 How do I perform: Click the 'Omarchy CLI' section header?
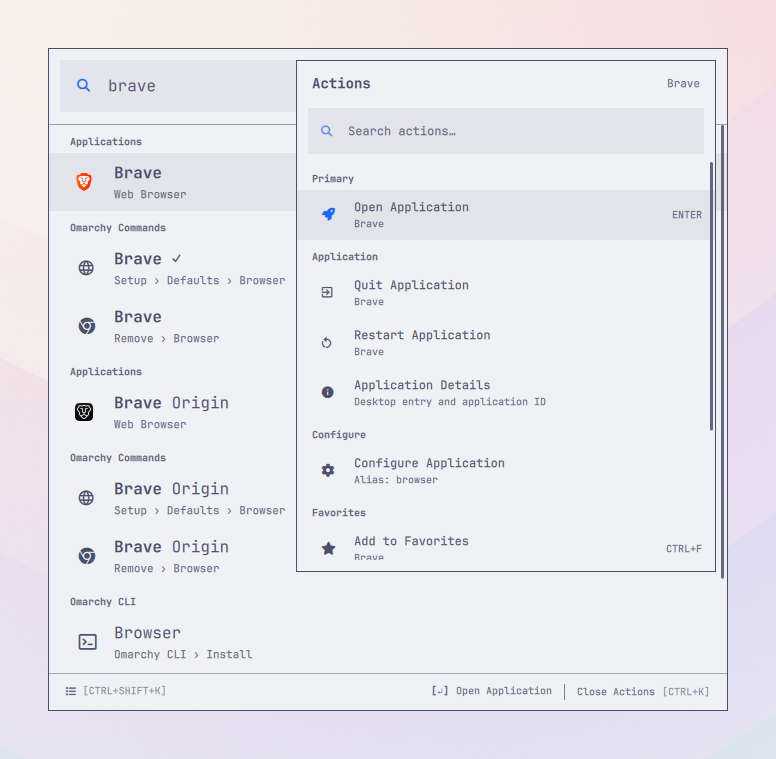pos(103,602)
